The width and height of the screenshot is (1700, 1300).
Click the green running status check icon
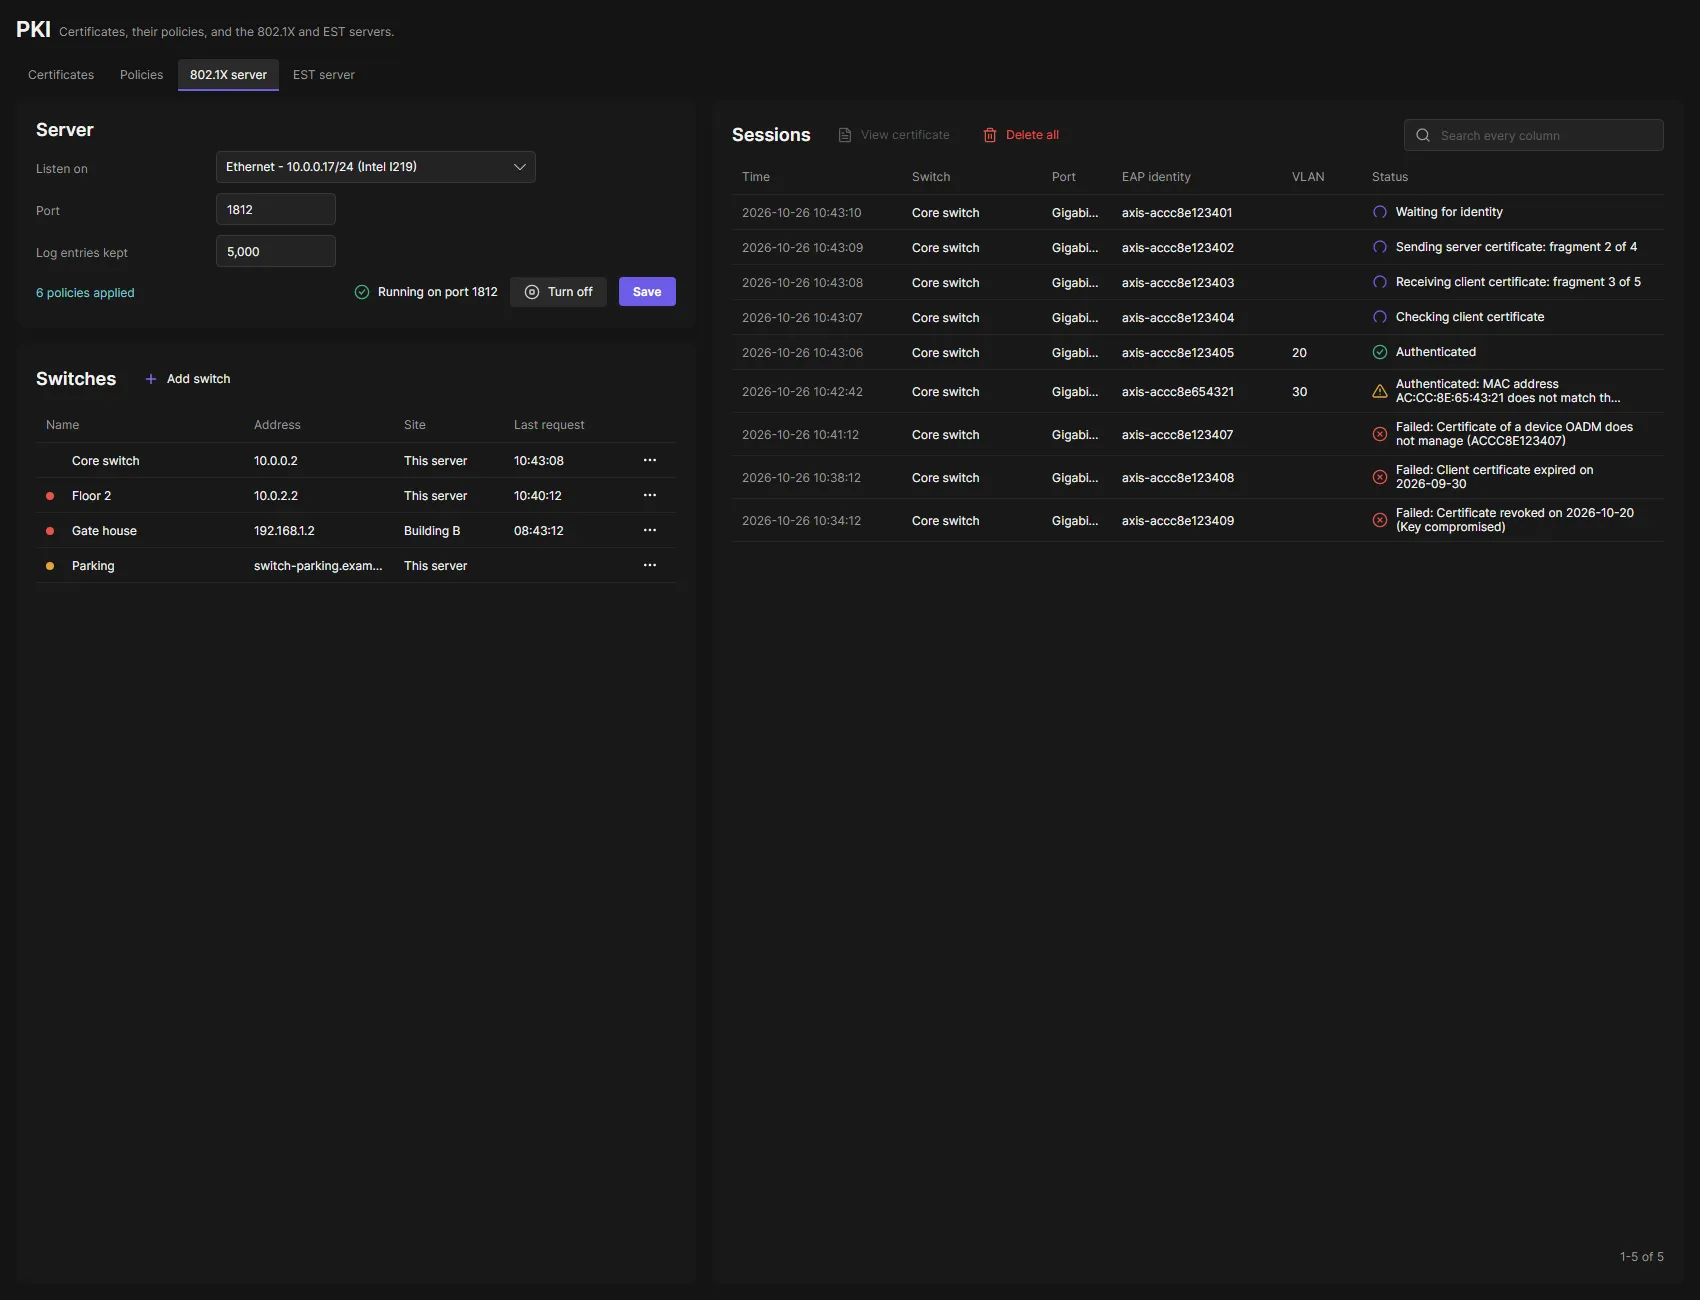pos(362,292)
